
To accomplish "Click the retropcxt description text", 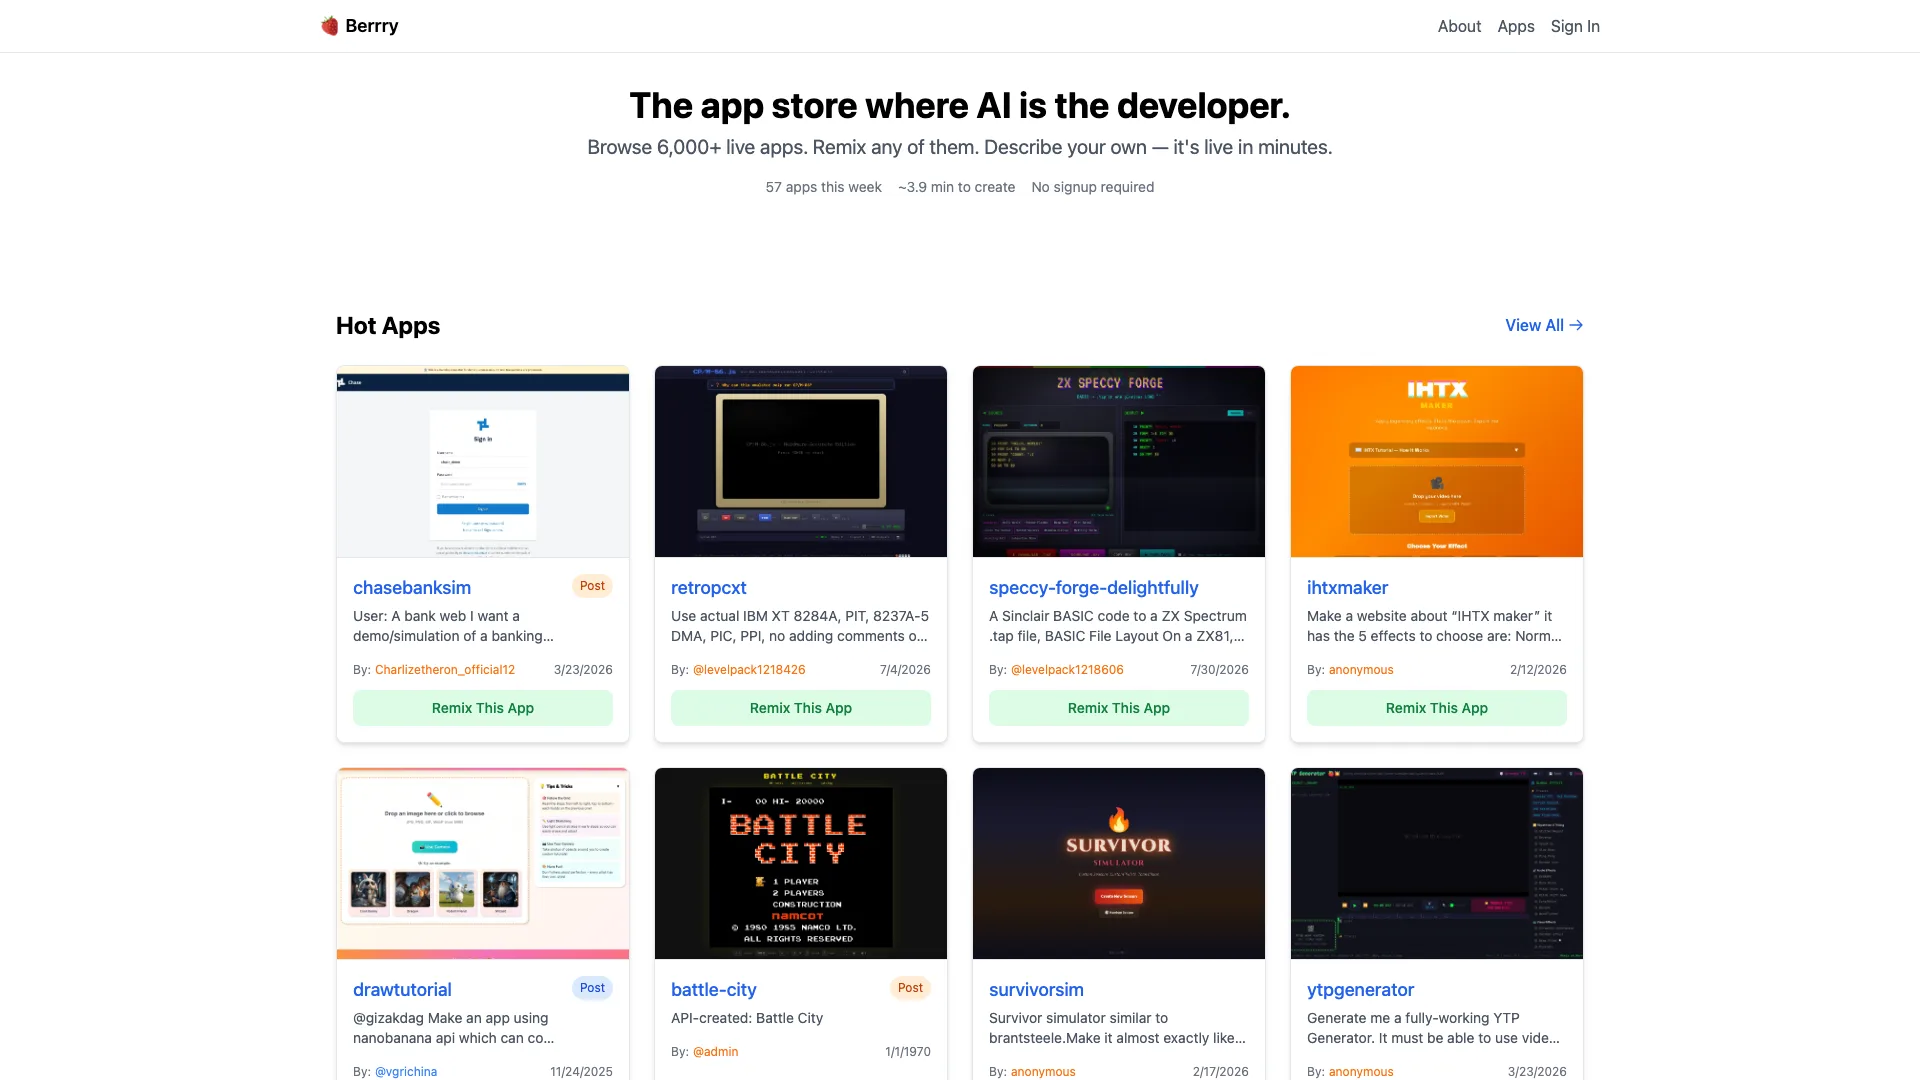I will (x=800, y=626).
